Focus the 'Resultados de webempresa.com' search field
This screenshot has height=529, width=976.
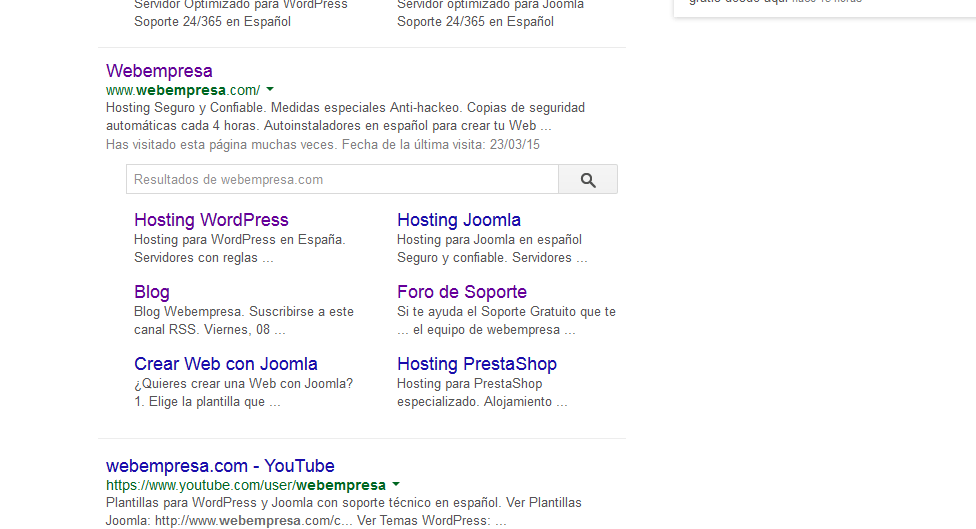[x=342, y=179]
